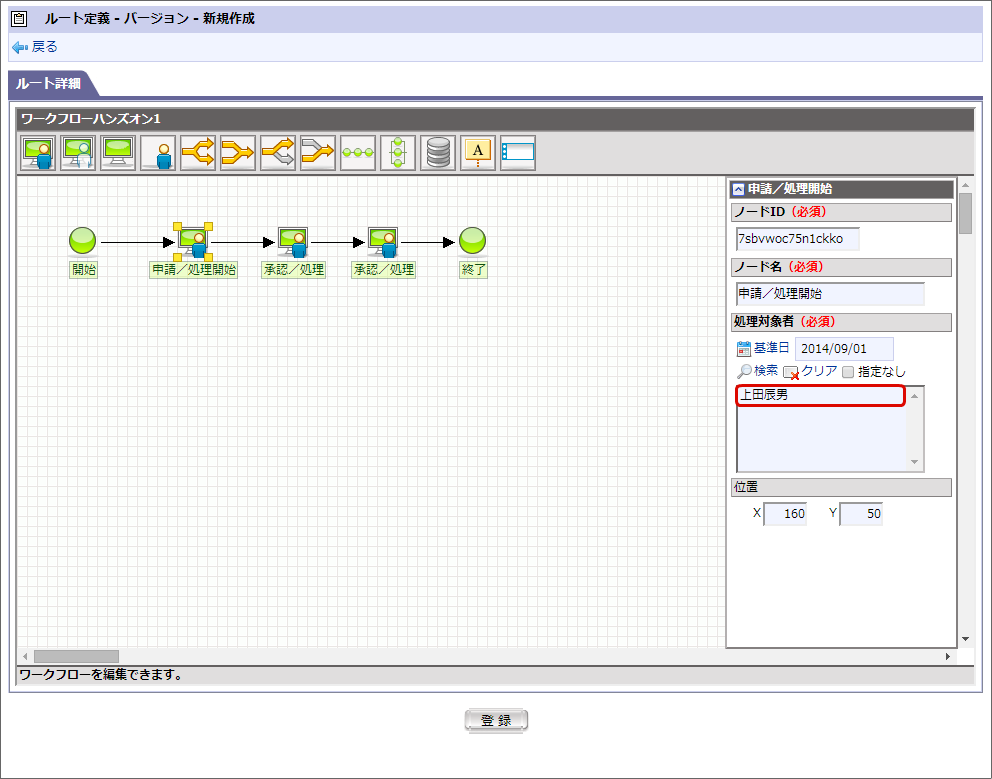Viewport: 992px width, 779px height.
Task: Switch to the ルート詳細 tab
Action: [49, 84]
